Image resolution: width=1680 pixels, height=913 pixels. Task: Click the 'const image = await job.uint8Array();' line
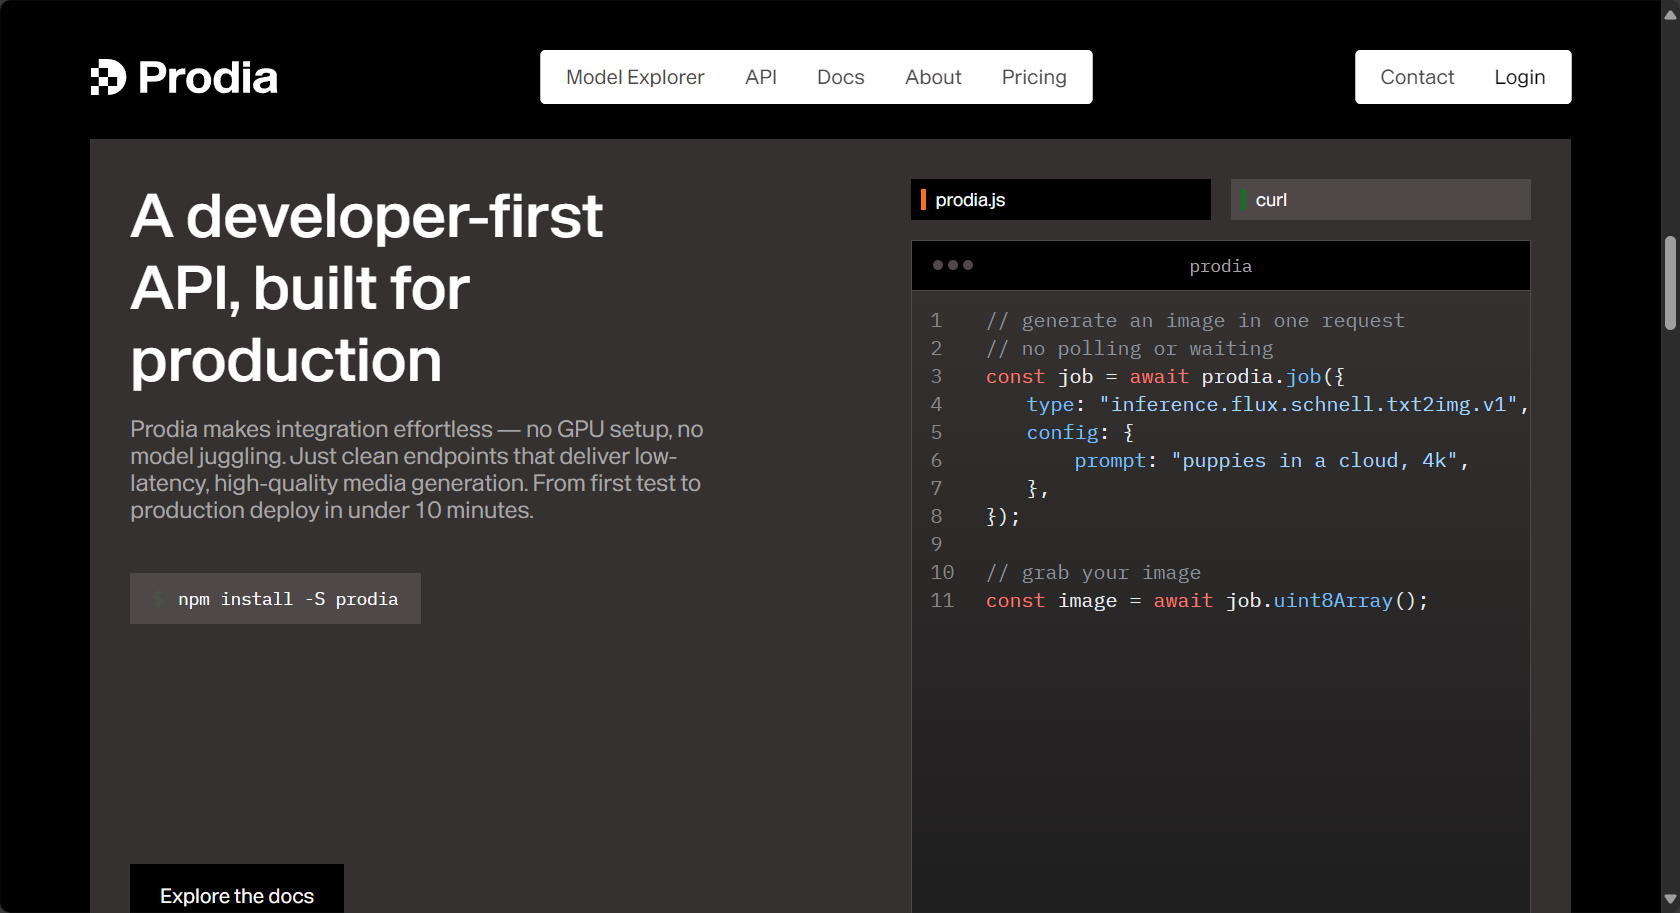click(x=1207, y=601)
